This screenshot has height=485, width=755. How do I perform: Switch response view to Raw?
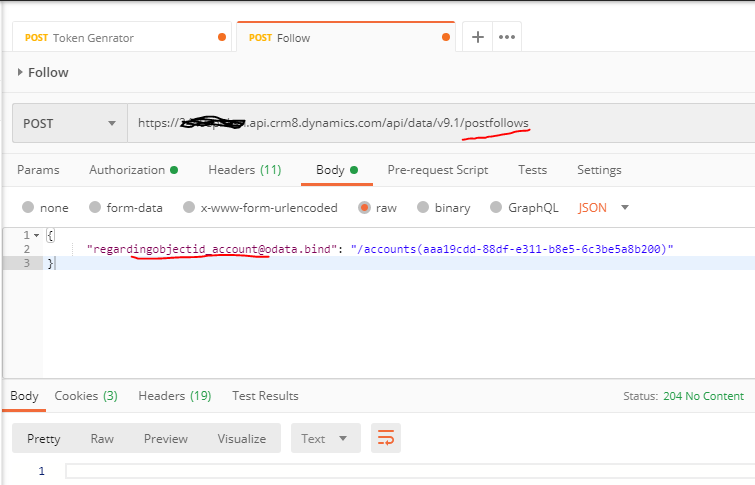tap(102, 439)
